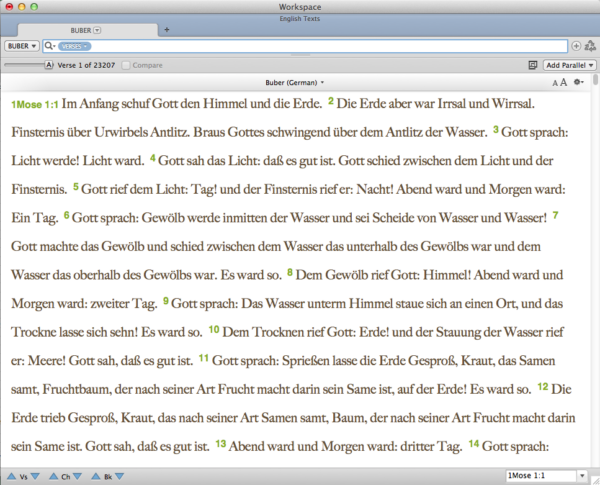Go to next book with Bk down arrow

[119, 476]
